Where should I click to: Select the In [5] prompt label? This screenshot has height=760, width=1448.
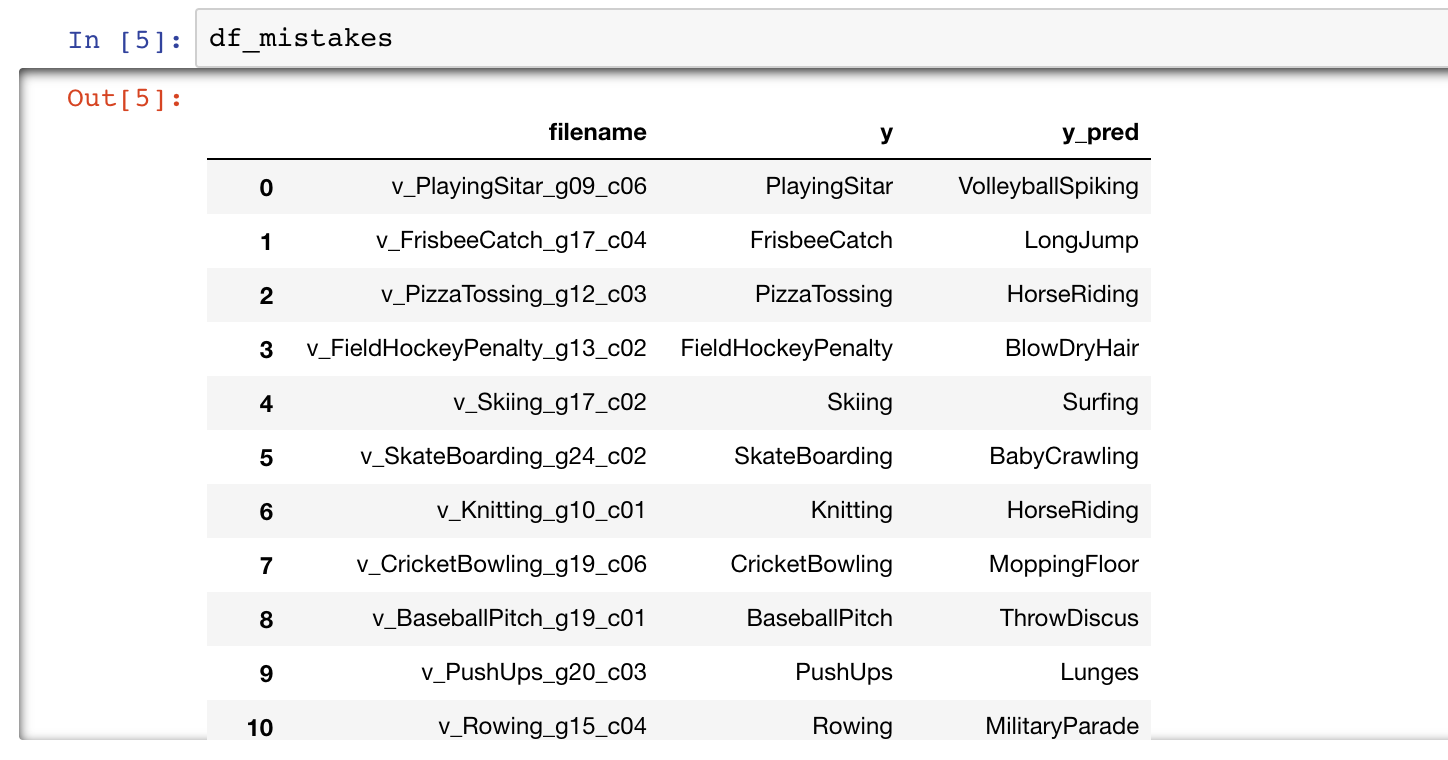click(x=125, y=40)
